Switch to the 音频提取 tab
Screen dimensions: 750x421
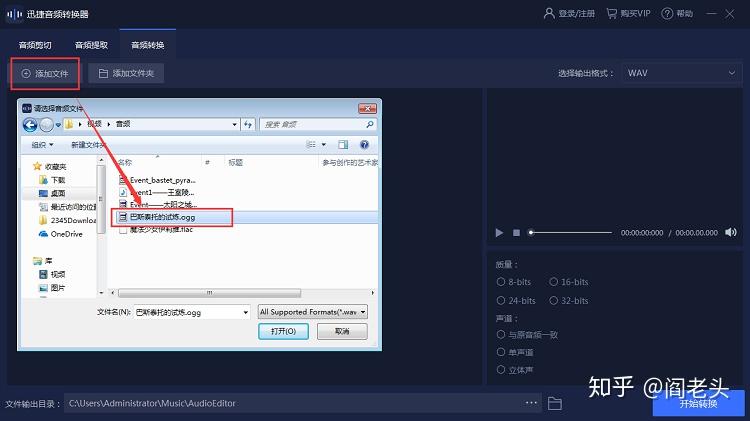(91, 45)
